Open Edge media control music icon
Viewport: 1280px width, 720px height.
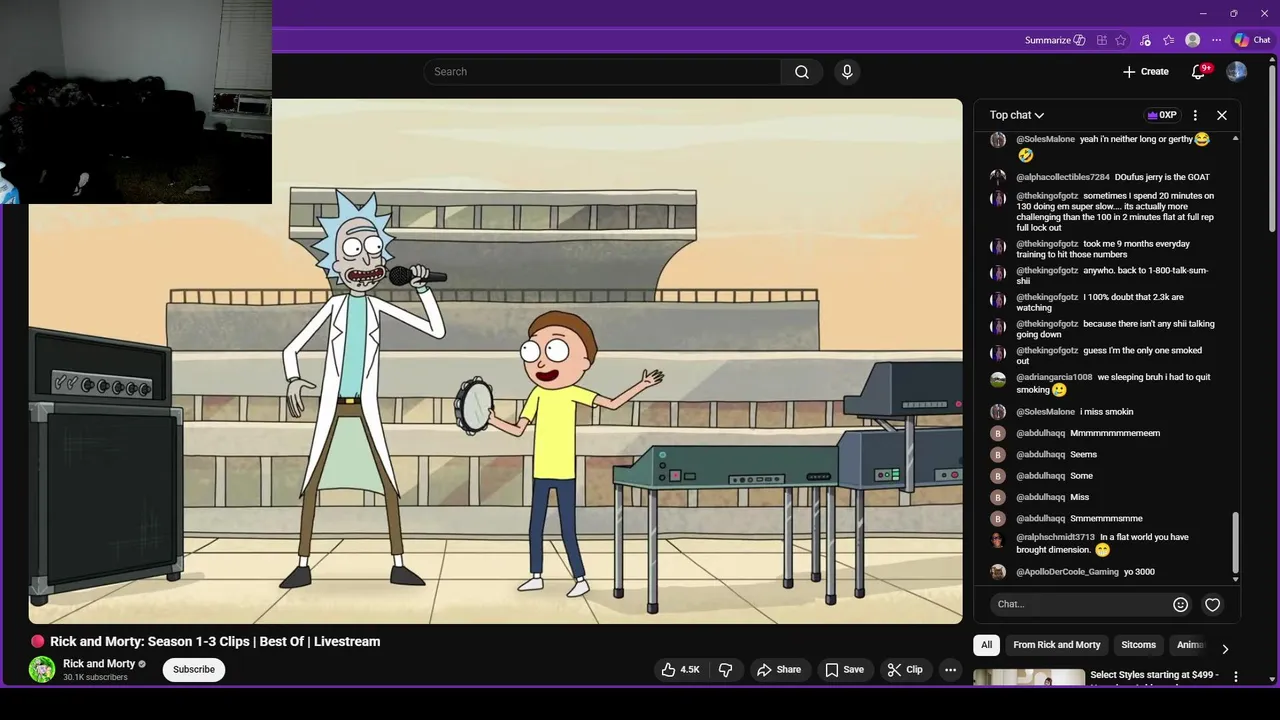(x=1145, y=40)
